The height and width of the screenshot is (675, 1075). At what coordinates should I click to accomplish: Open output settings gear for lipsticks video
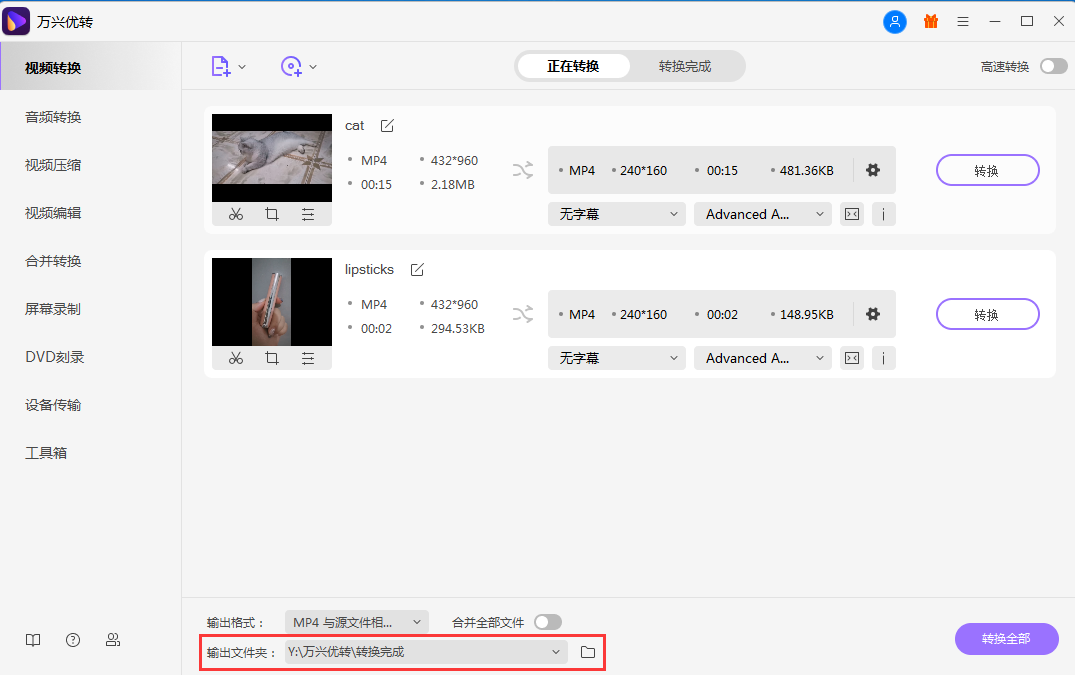pos(872,313)
